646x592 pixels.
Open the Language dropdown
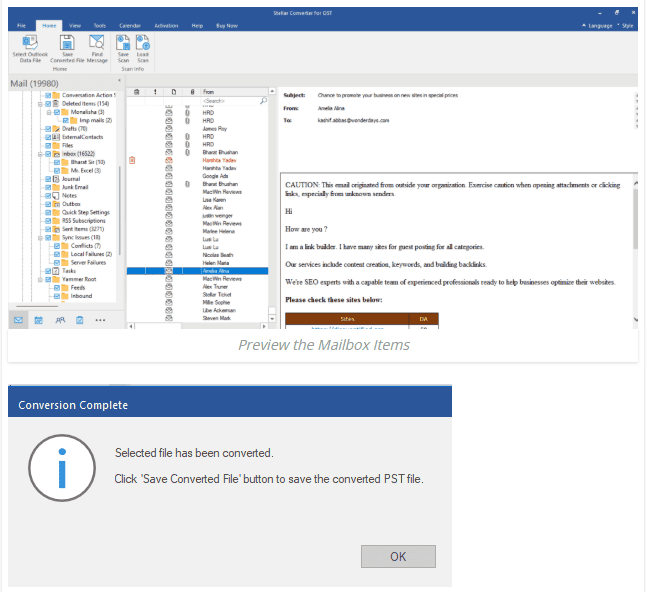coord(599,23)
